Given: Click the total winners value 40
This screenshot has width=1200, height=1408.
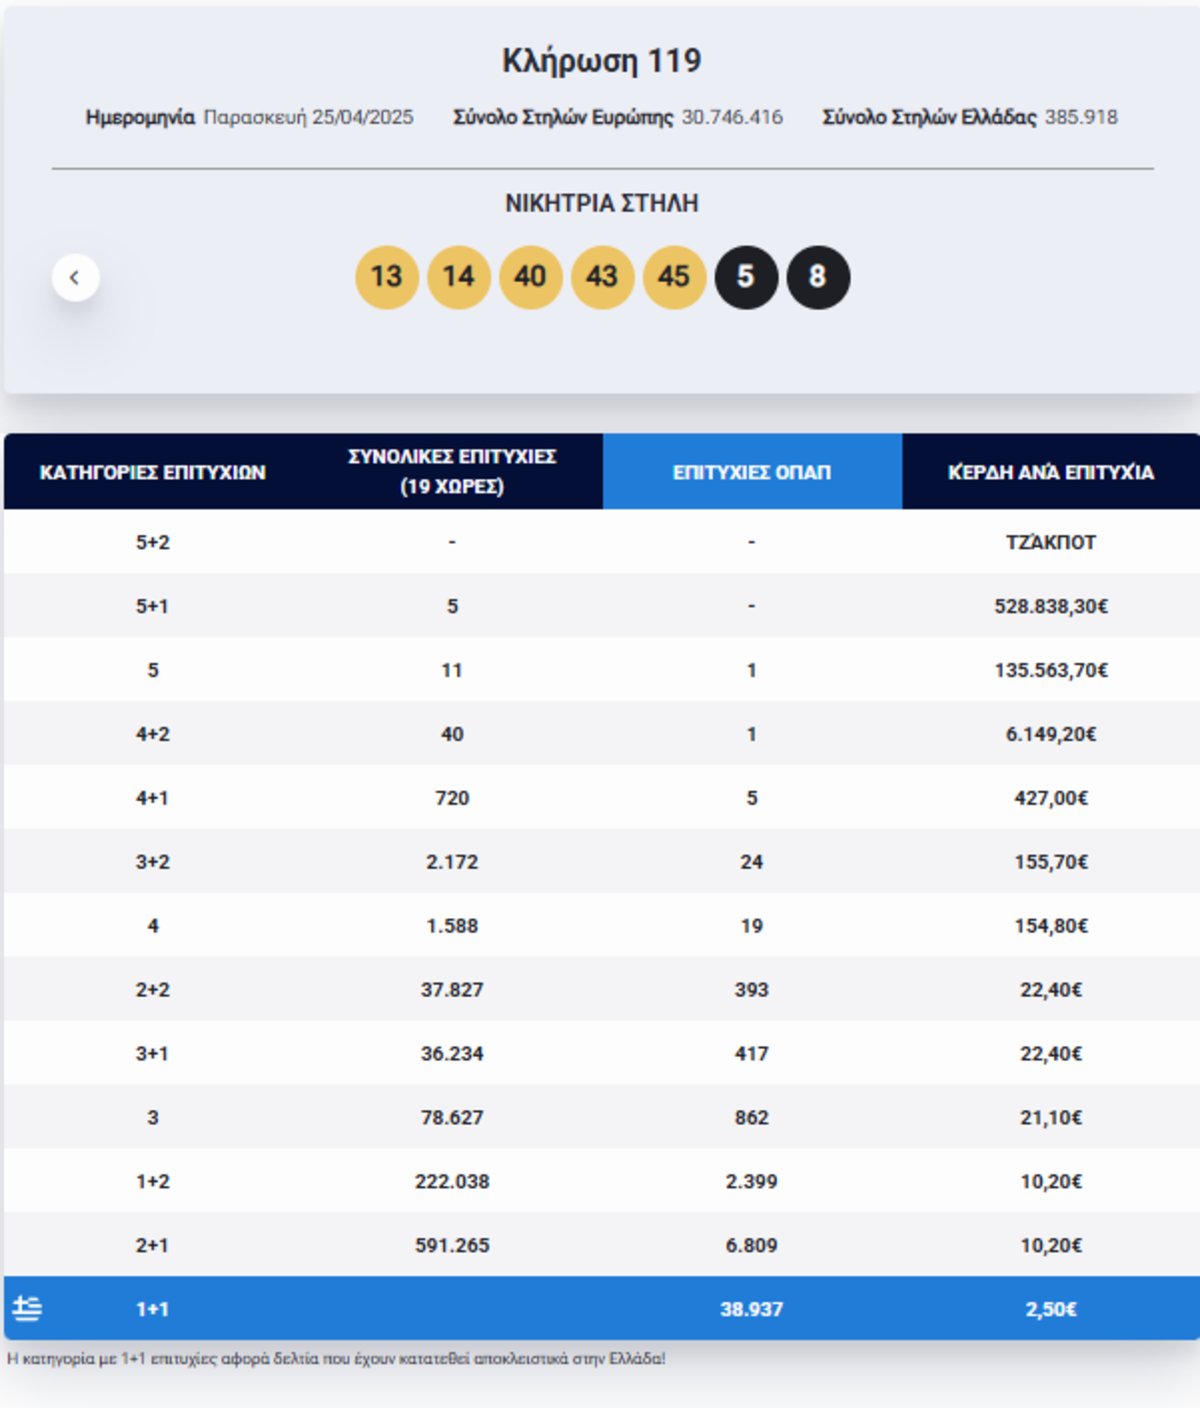Looking at the screenshot, I should (x=452, y=734).
